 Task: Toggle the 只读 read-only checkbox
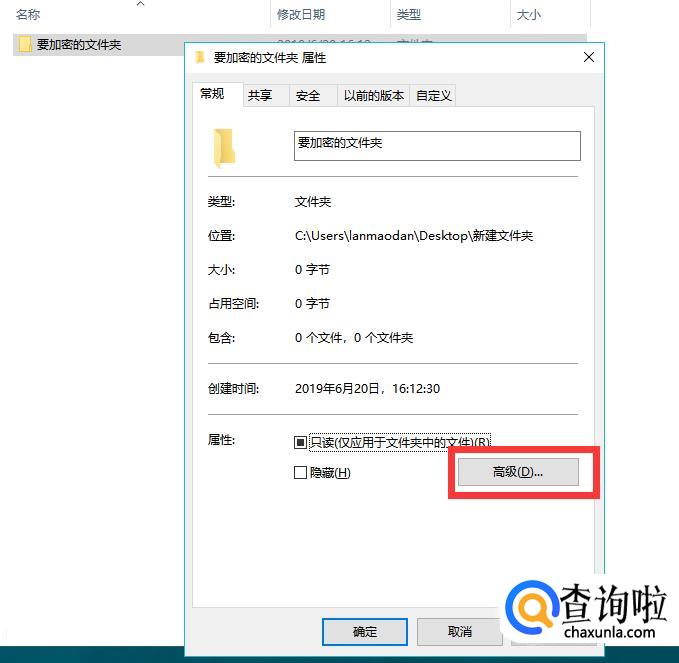point(300,442)
